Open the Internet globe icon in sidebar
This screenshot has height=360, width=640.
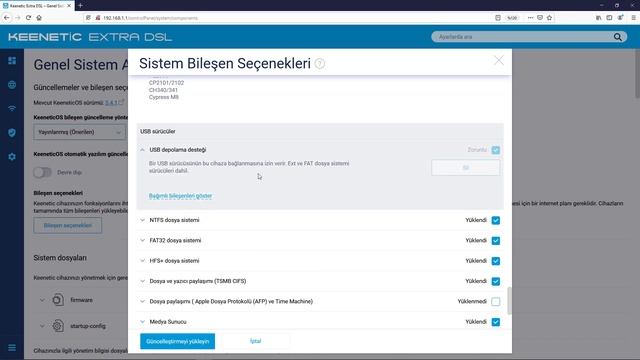12,84
